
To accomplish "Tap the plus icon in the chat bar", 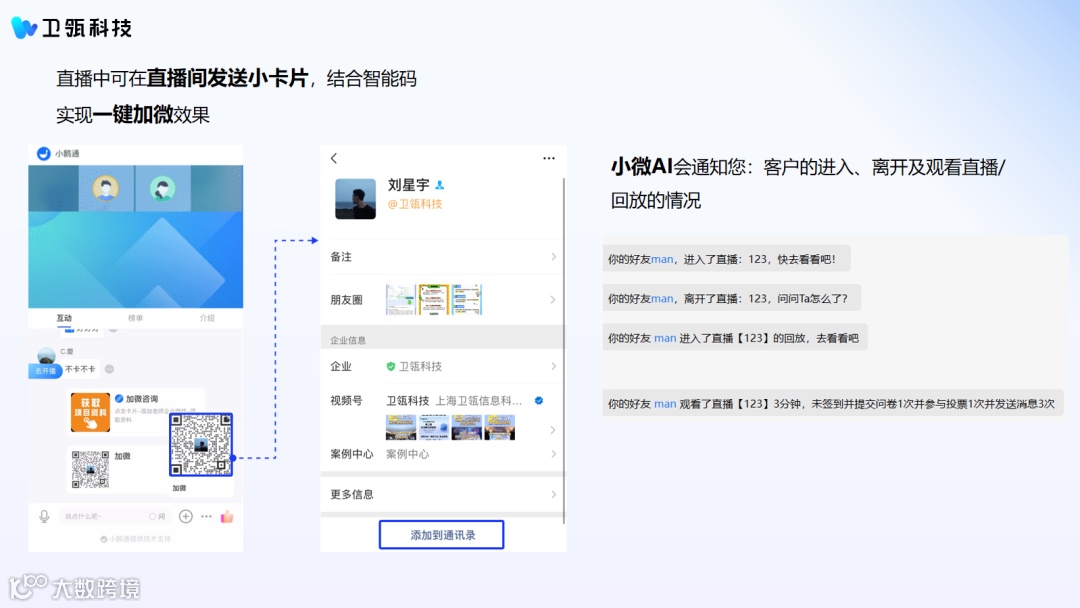I will [185, 516].
